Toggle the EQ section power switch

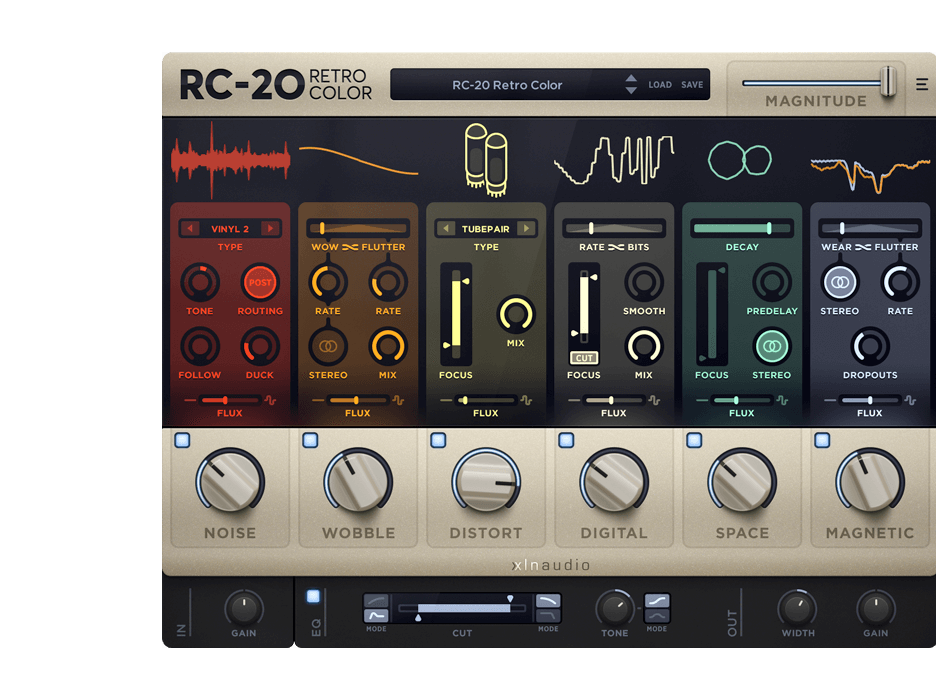click(x=314, y=597)
